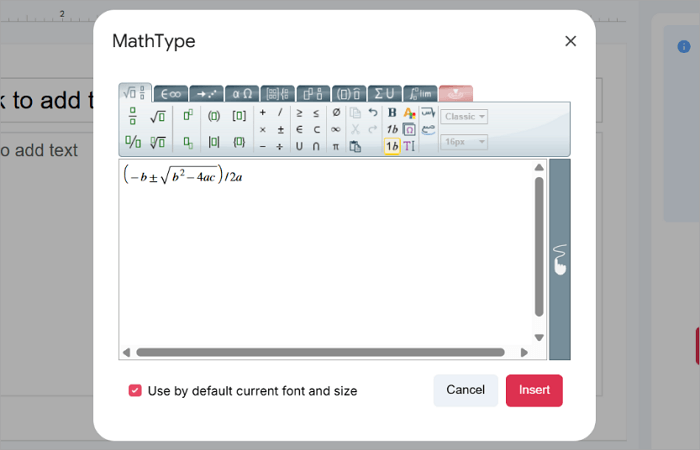The height and width of the screenshot is (450, 700).
Task: Insert the minus sign
Action: 262,146
